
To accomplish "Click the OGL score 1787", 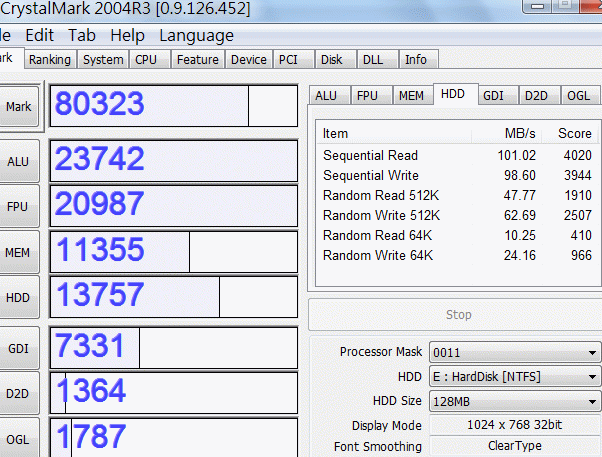I will coord(91,436).
